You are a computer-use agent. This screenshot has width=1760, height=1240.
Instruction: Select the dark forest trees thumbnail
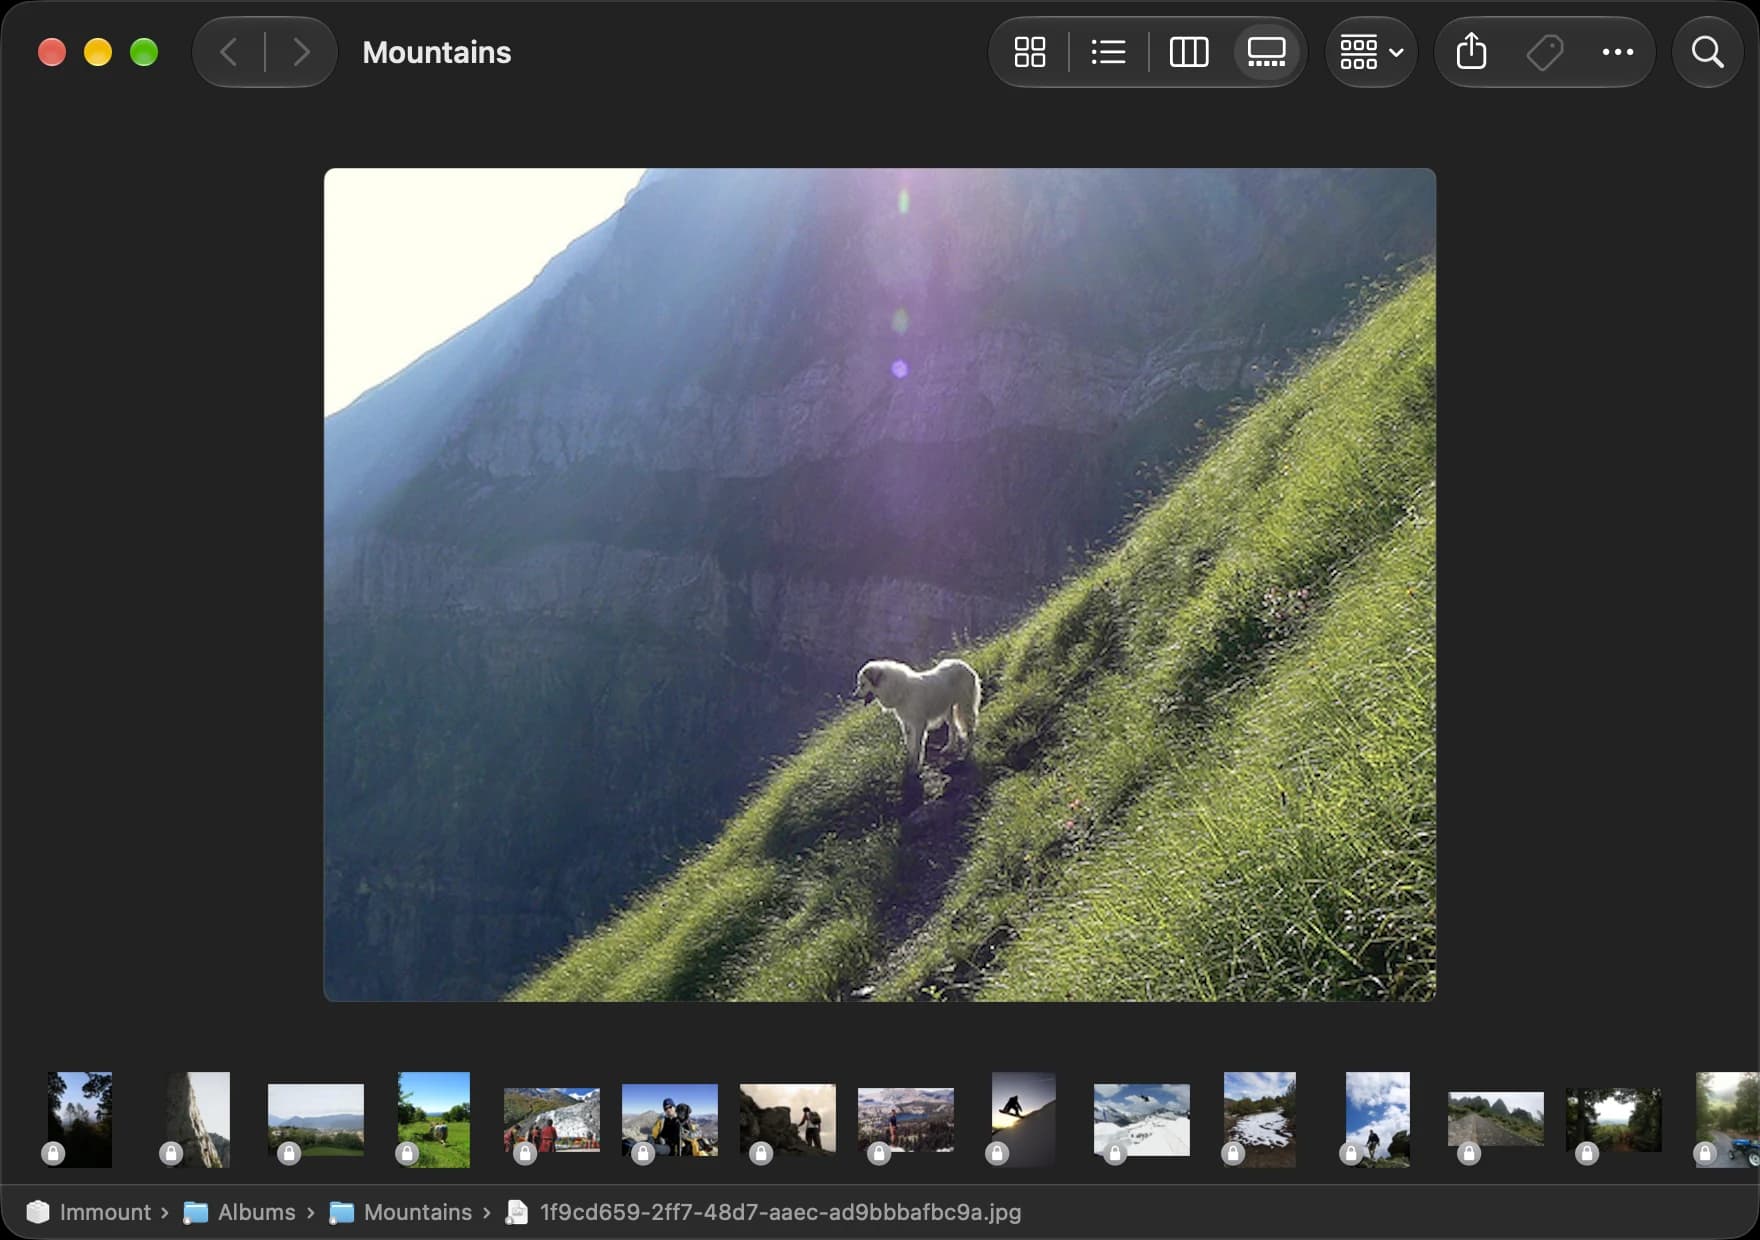pos(80,1120)
